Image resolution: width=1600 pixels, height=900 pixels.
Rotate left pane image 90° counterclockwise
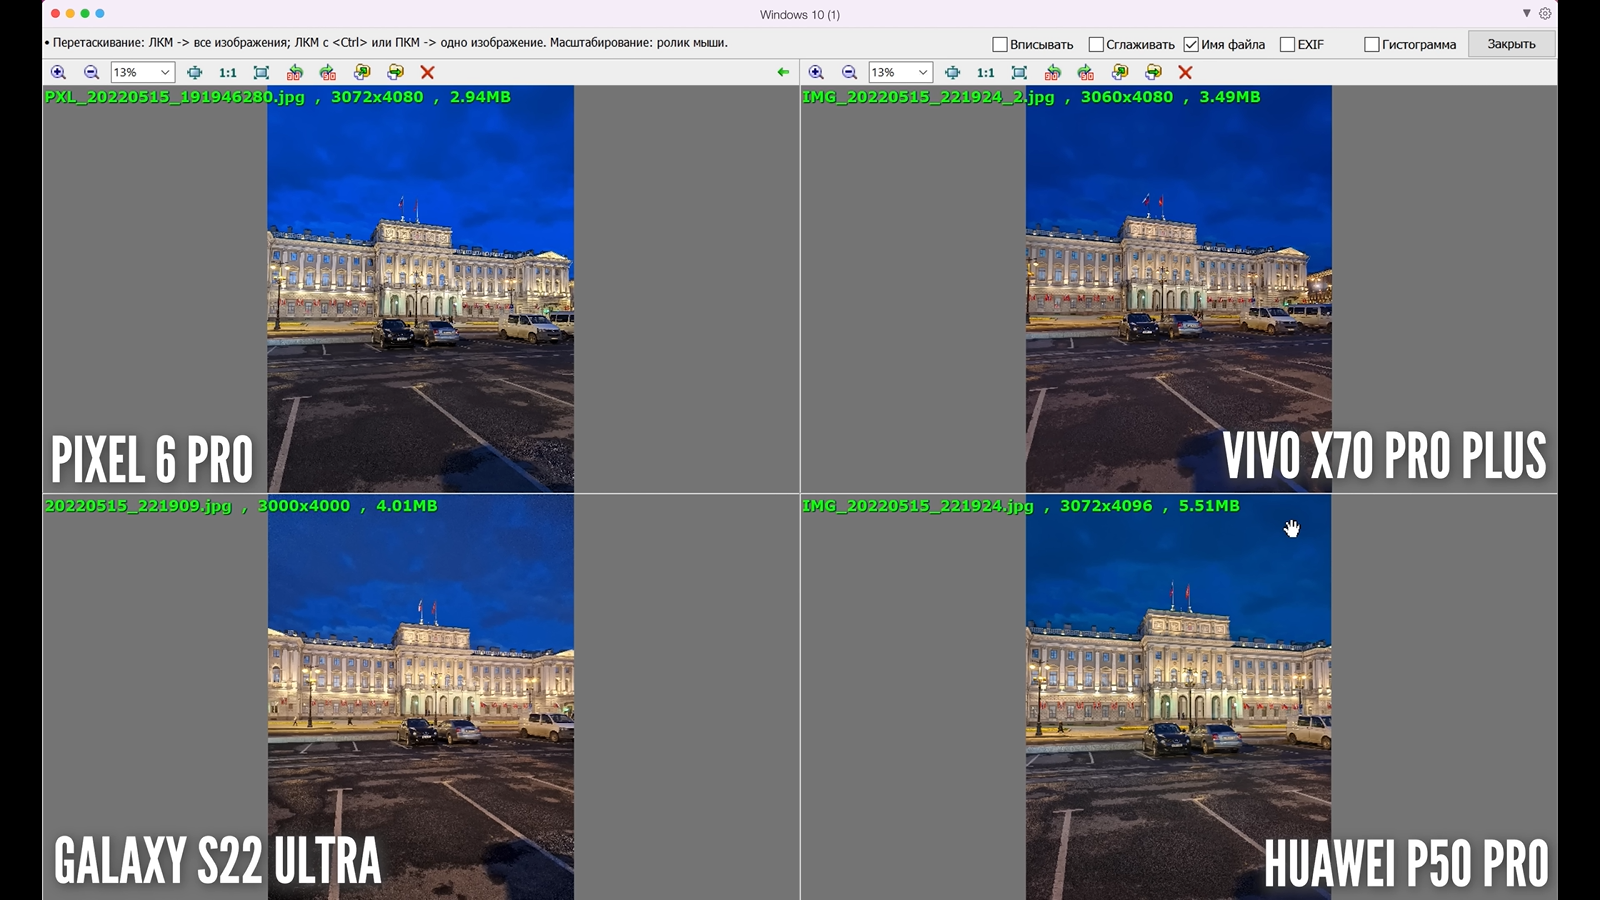coord(294,72)
